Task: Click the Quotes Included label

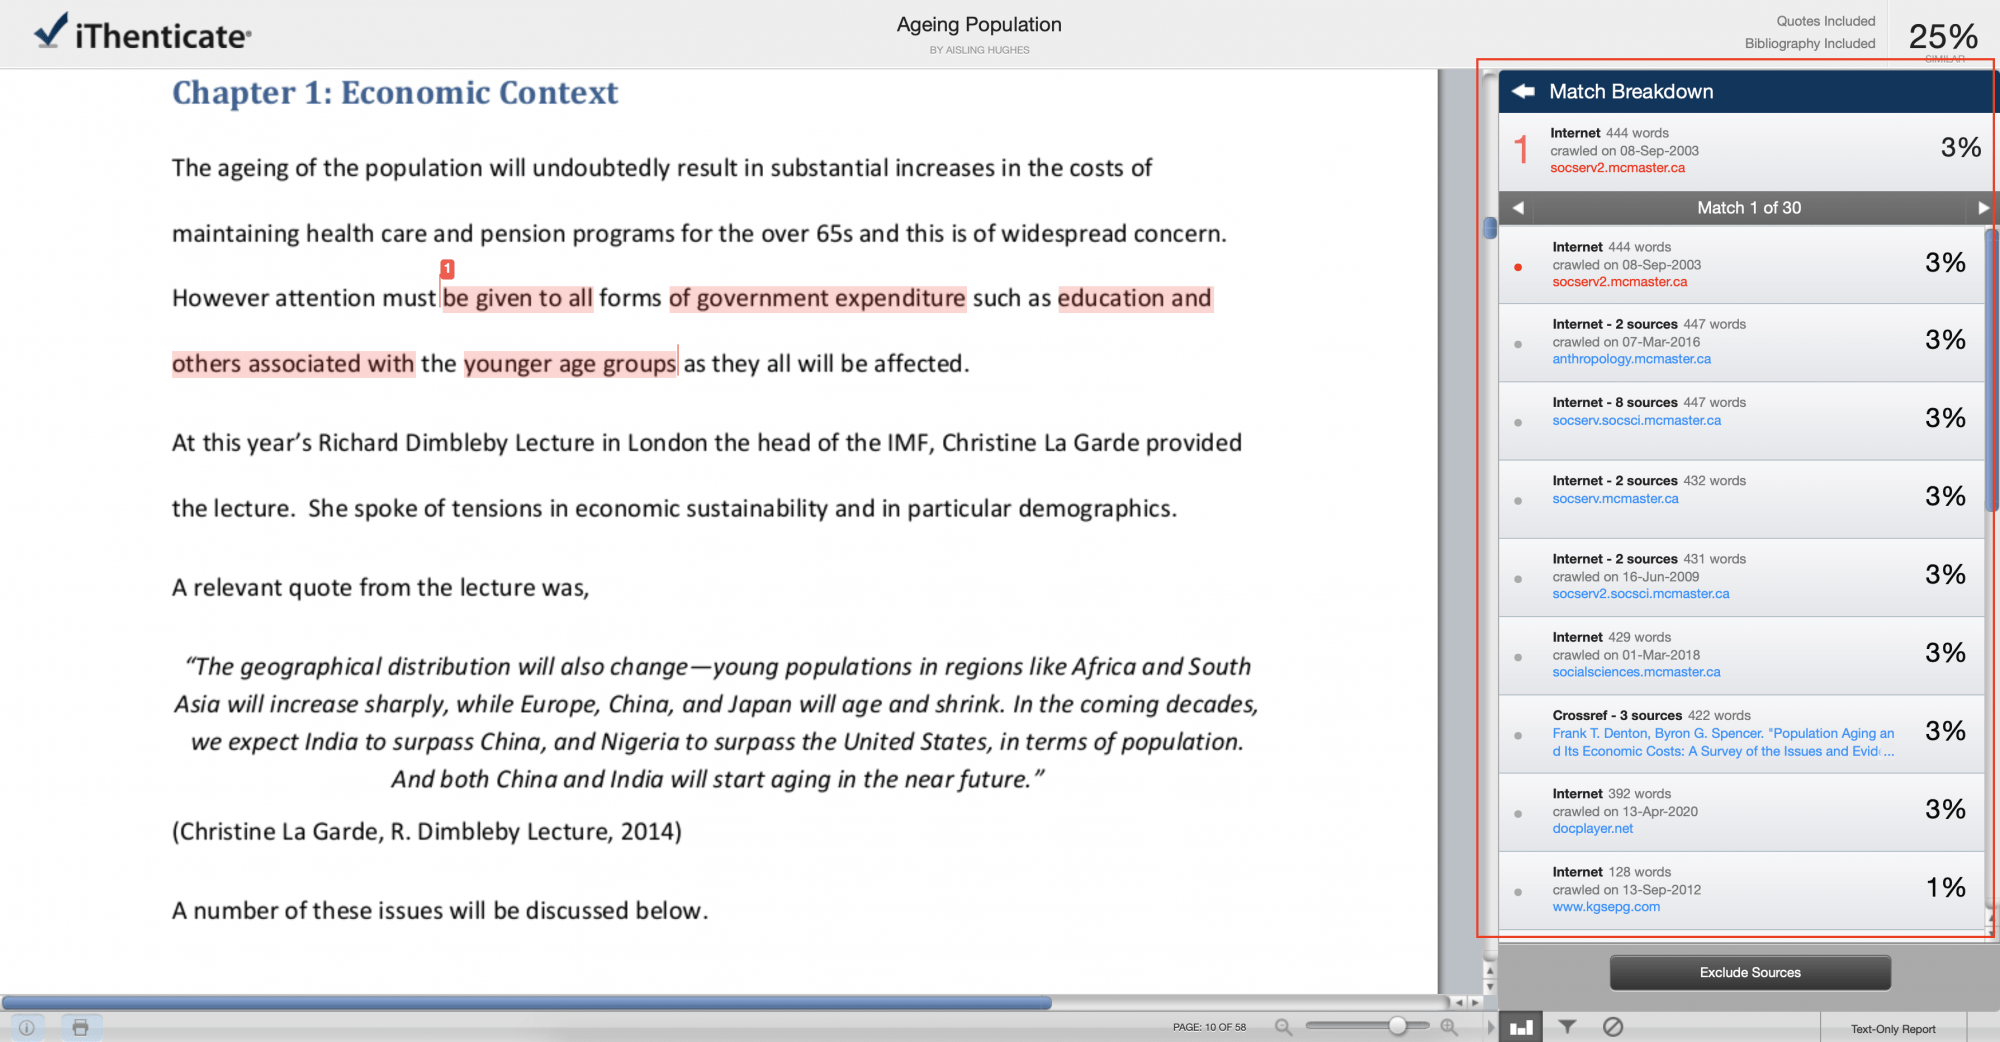Action: coord(1827,20)
